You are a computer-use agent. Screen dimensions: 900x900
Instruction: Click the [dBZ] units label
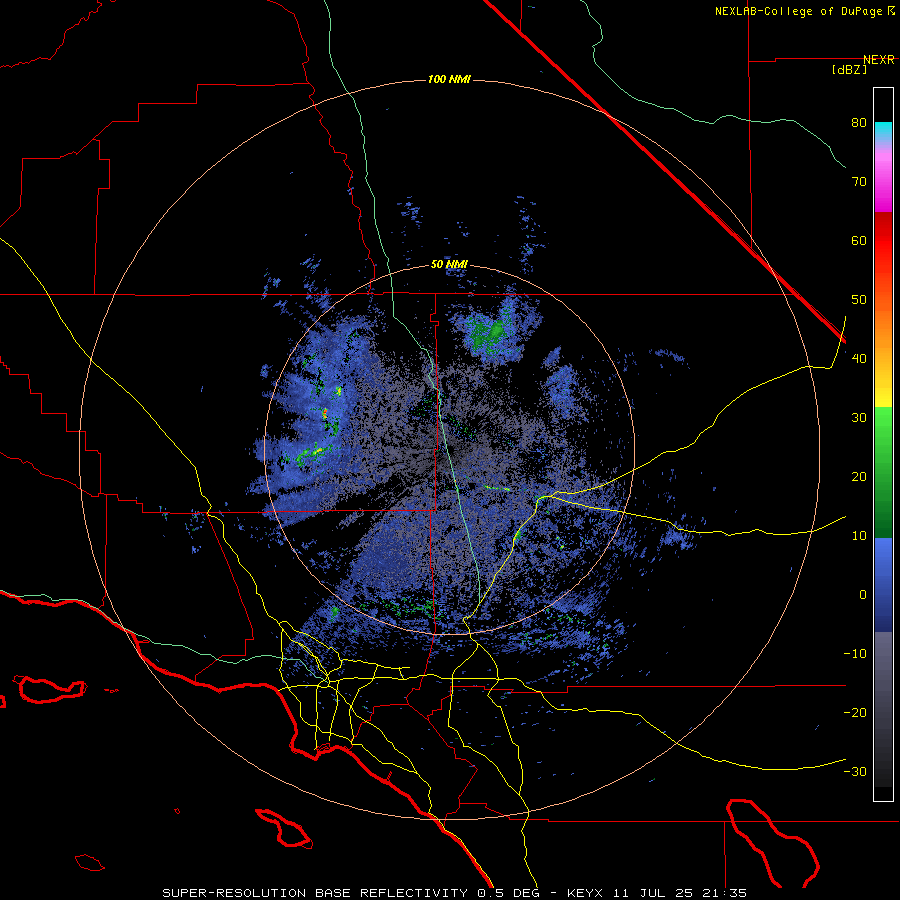pos(849,70)
